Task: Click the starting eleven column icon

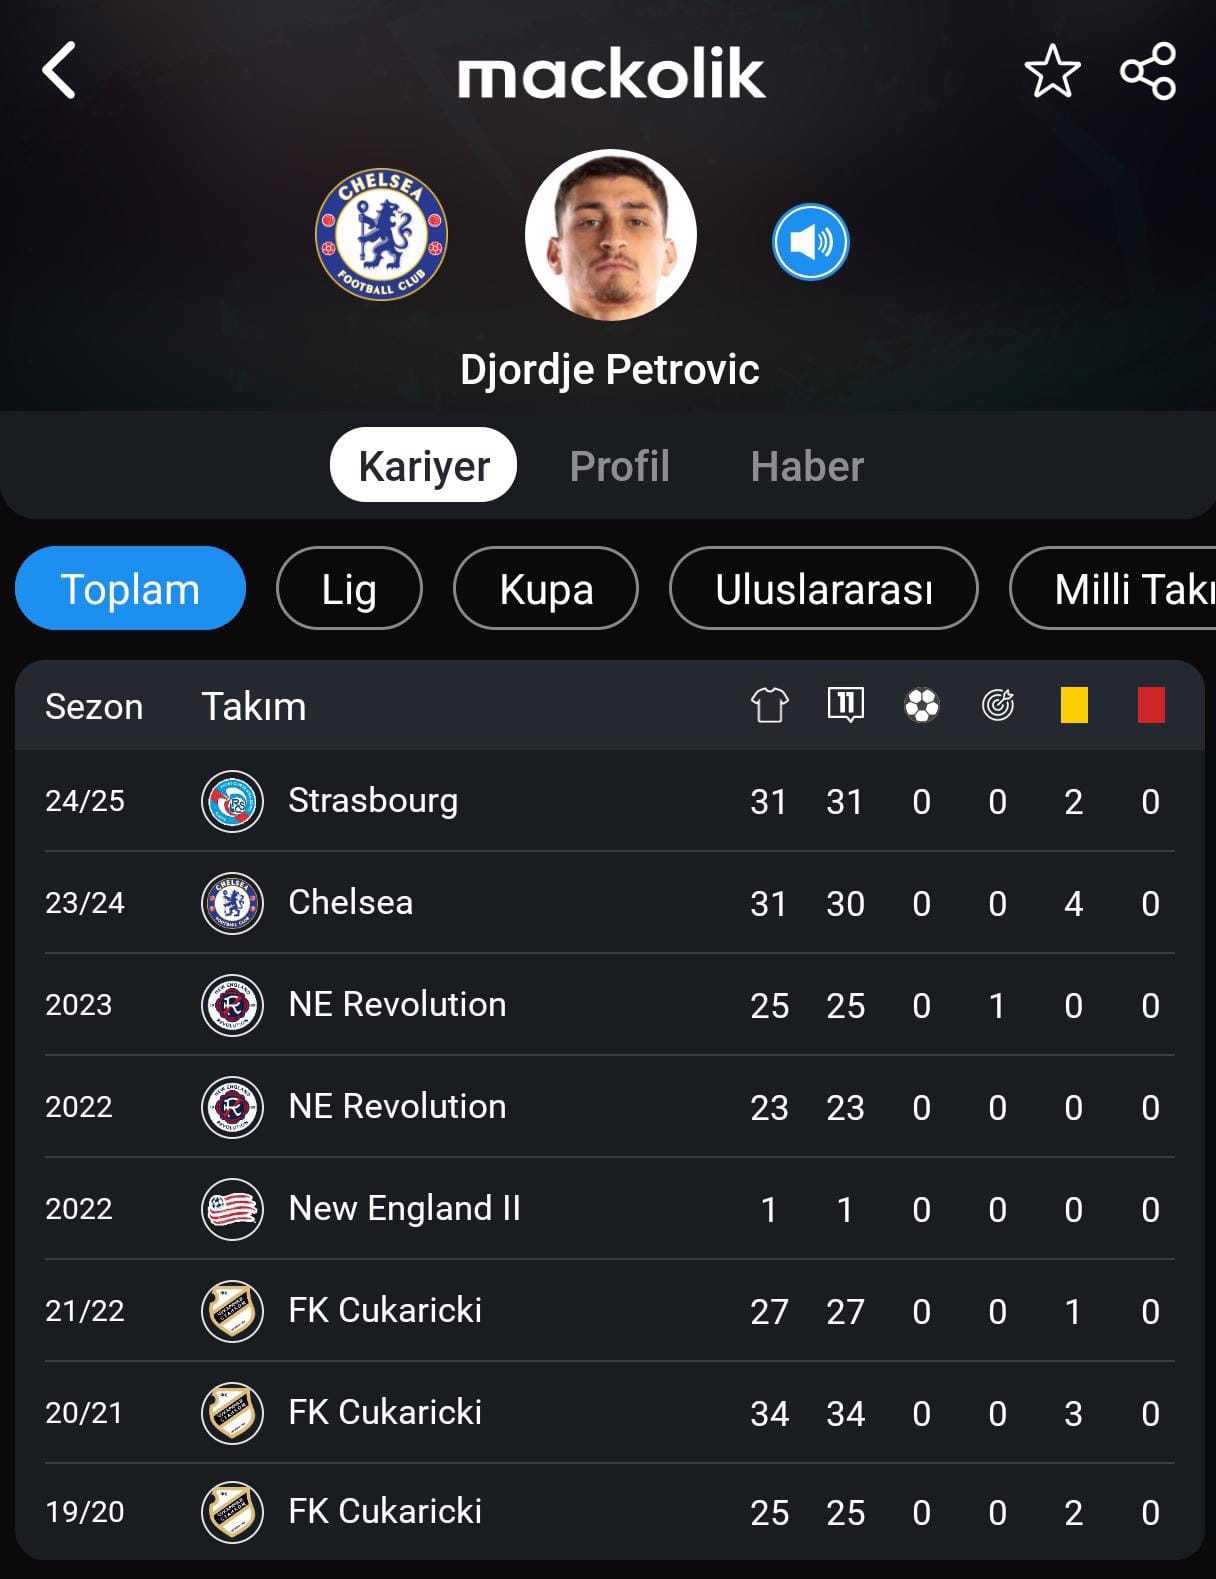Action: (x=846, y=706)
